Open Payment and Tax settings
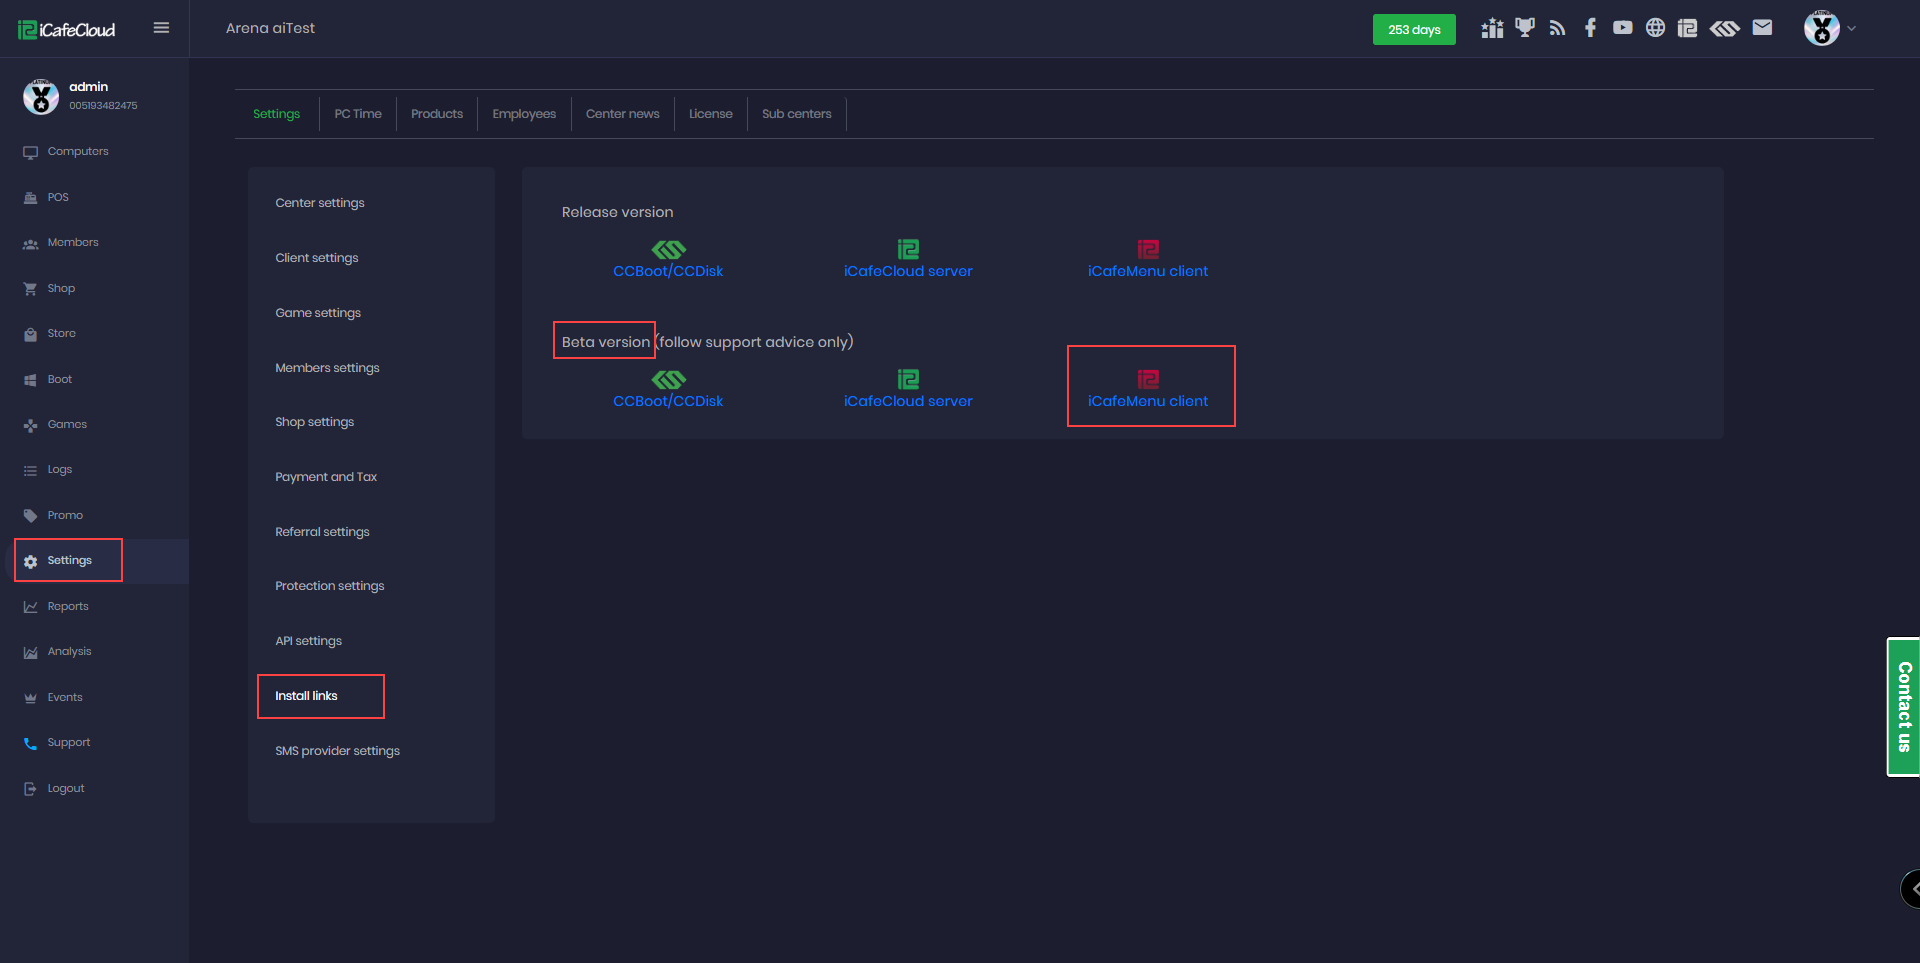1920x963 pixels. click(x=326, y=477)
